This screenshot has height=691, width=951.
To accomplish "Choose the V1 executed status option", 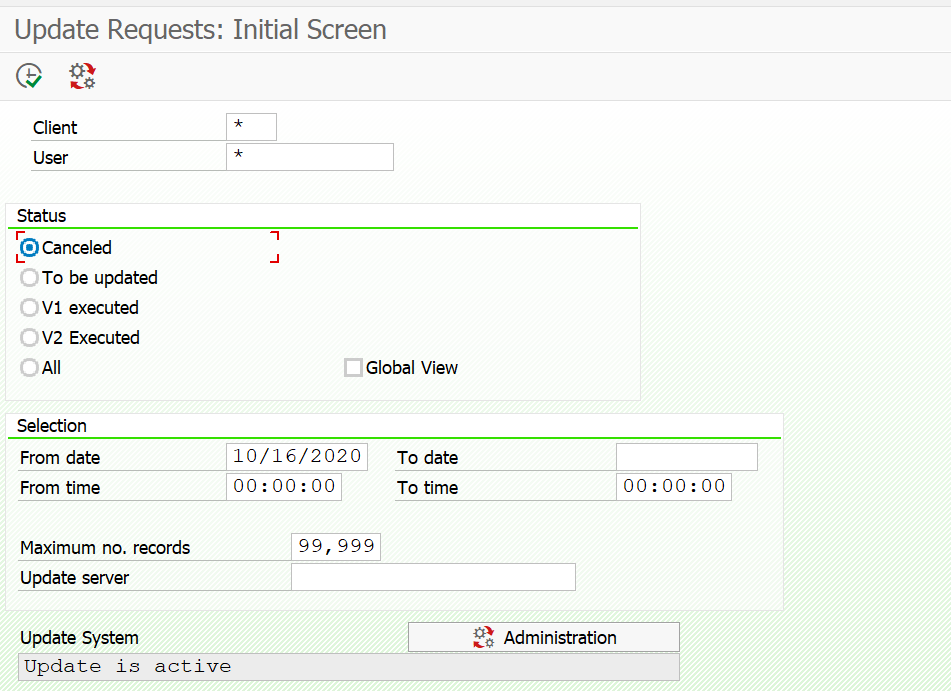I will [29, 308].
